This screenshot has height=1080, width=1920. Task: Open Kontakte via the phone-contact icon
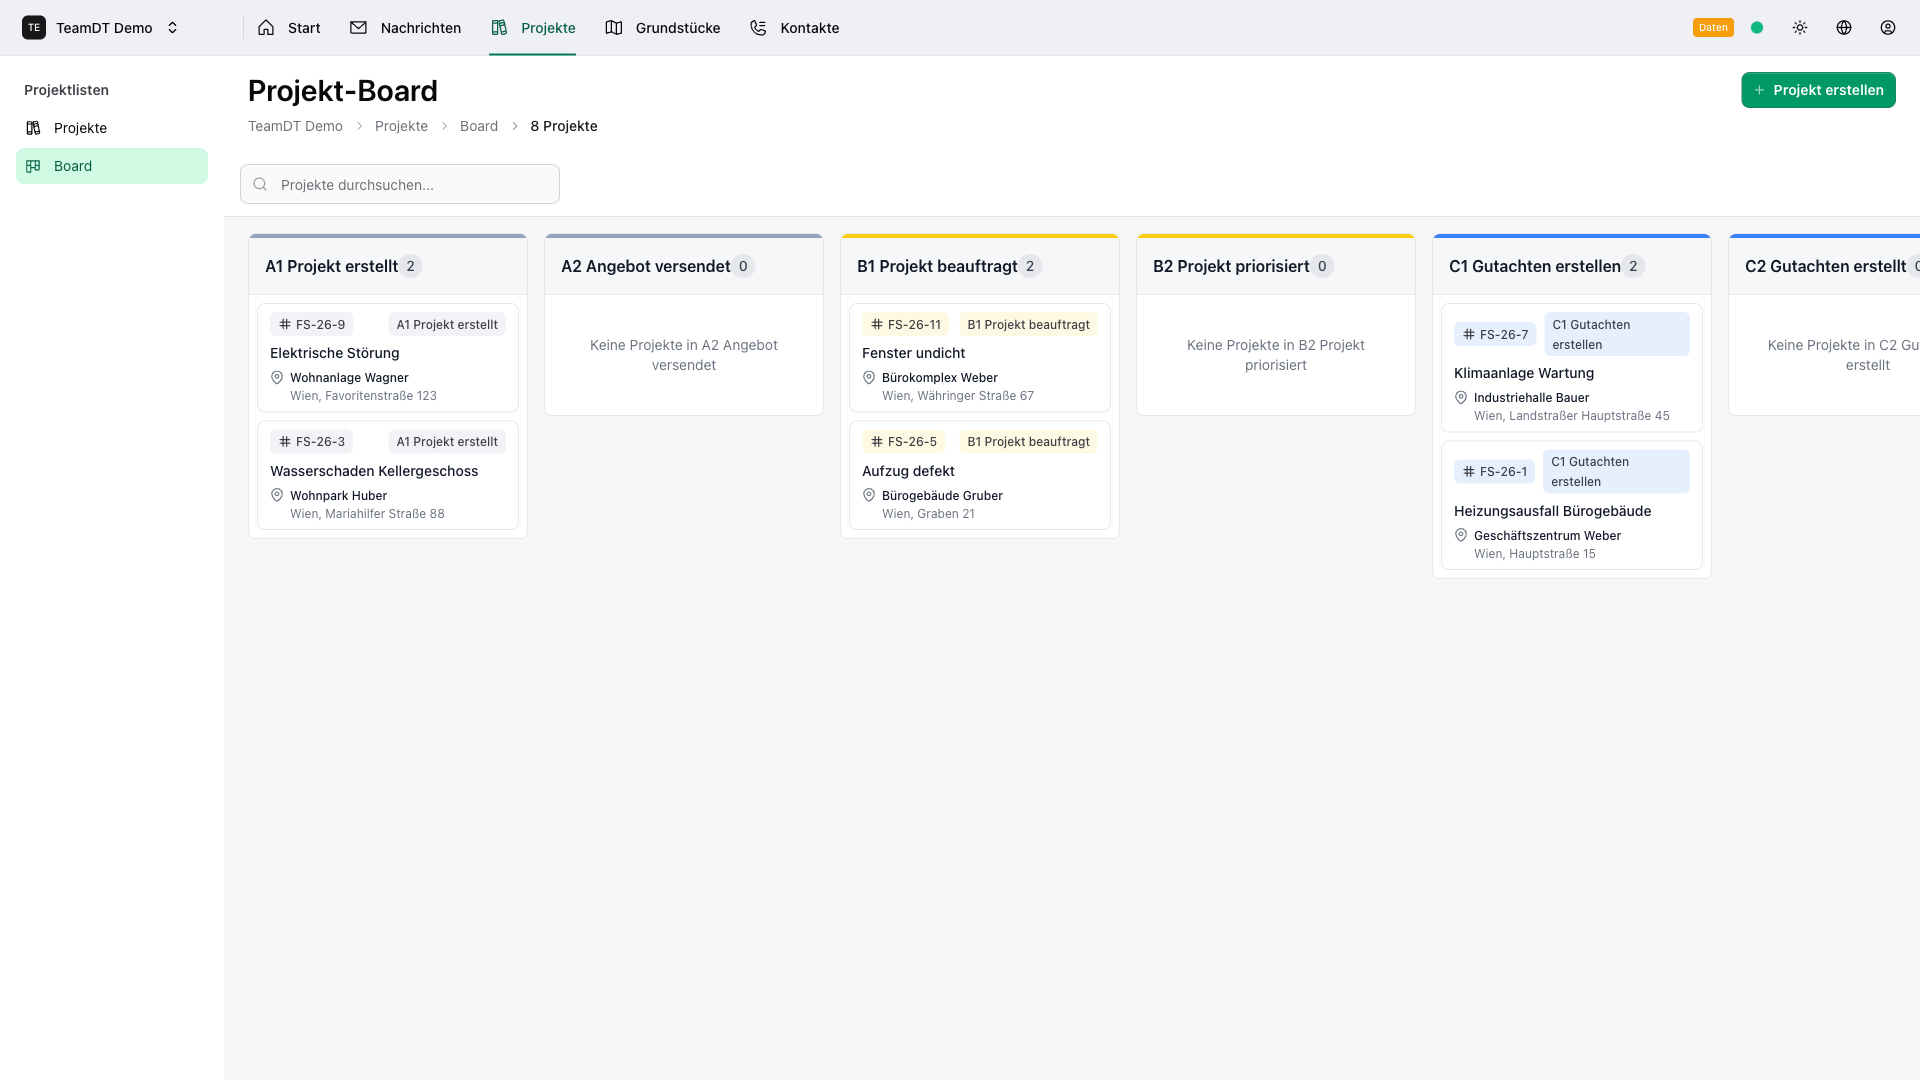coord(757,27)
